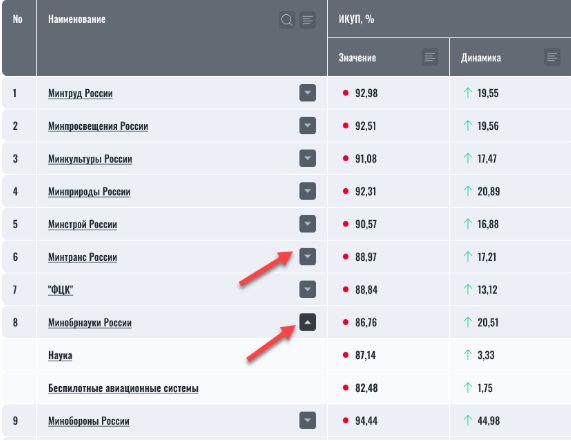This screenshot has width=571, height=441.
Task: Select dynamics value 1,75
Action: point(485,388)
